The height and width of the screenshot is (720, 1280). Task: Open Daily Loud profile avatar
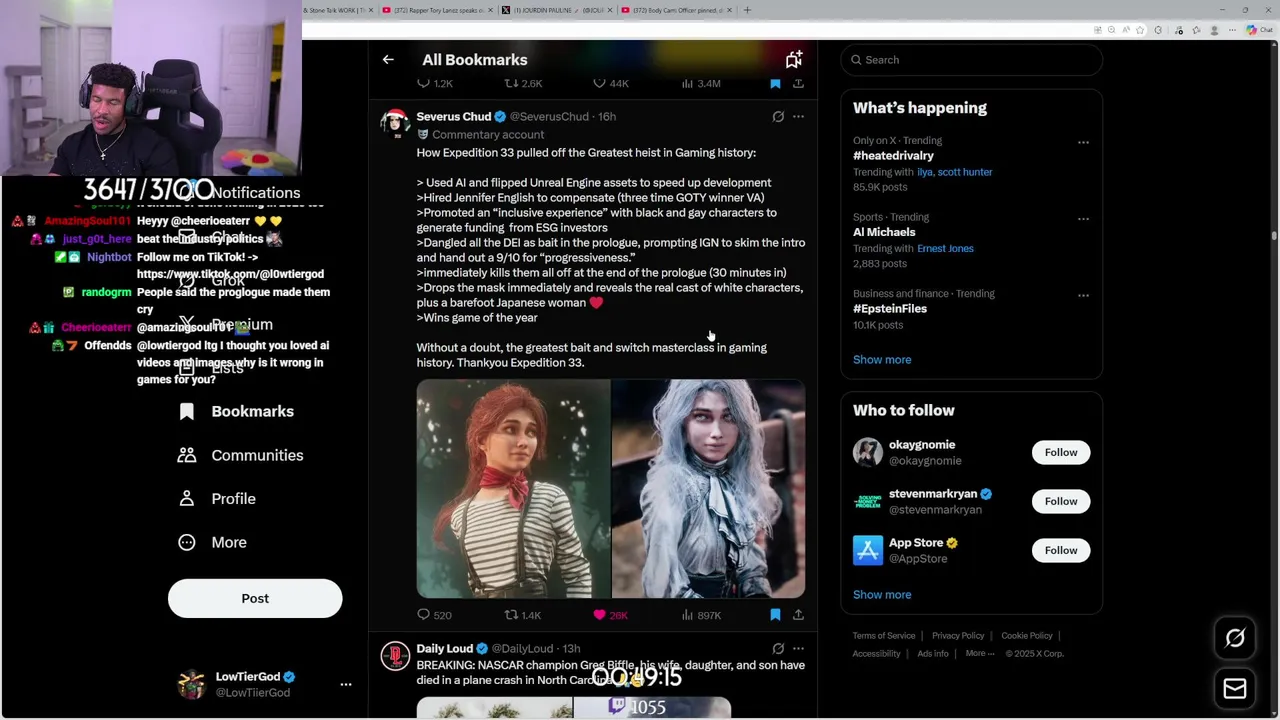[x=395, y=656]
